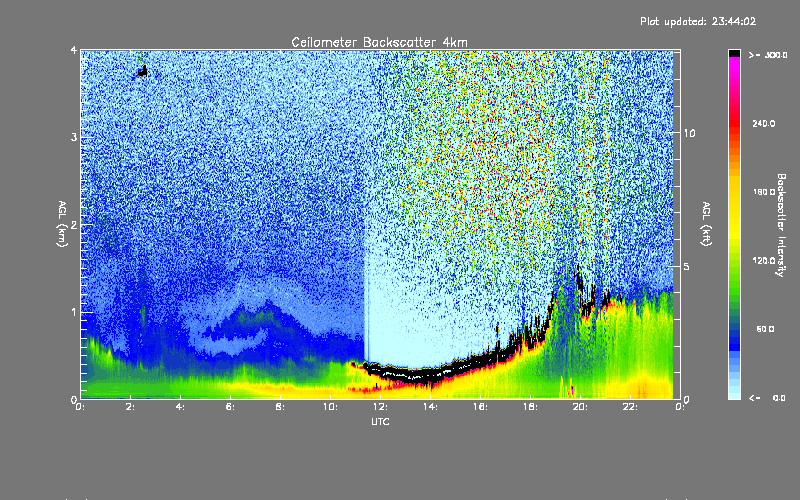Click the "180.0" colorbar value
Viewport: 800px width, 500px height.
(x=764, y=192)
